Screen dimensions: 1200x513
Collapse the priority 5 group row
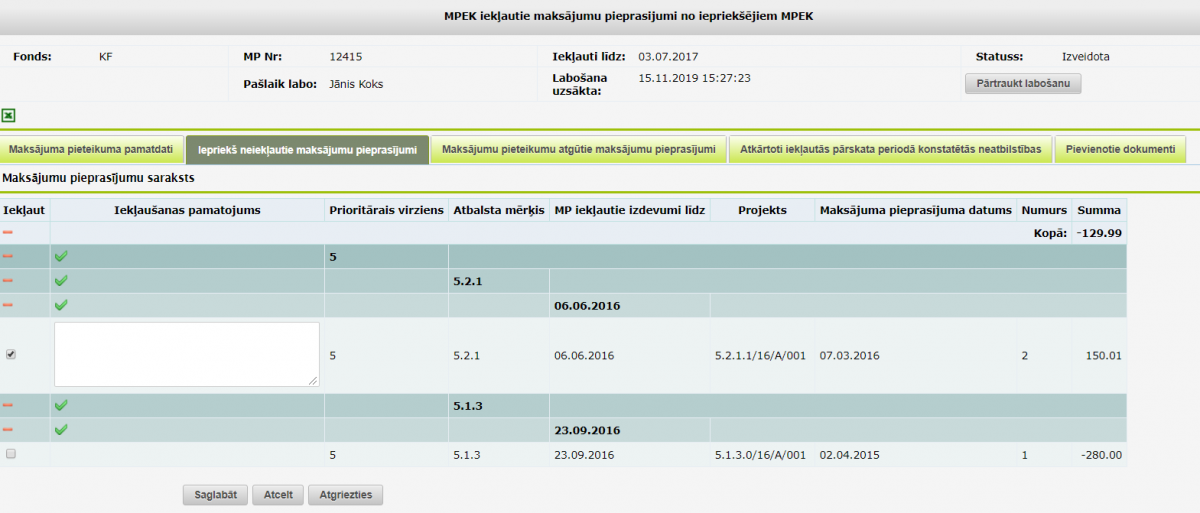point(9,257)
